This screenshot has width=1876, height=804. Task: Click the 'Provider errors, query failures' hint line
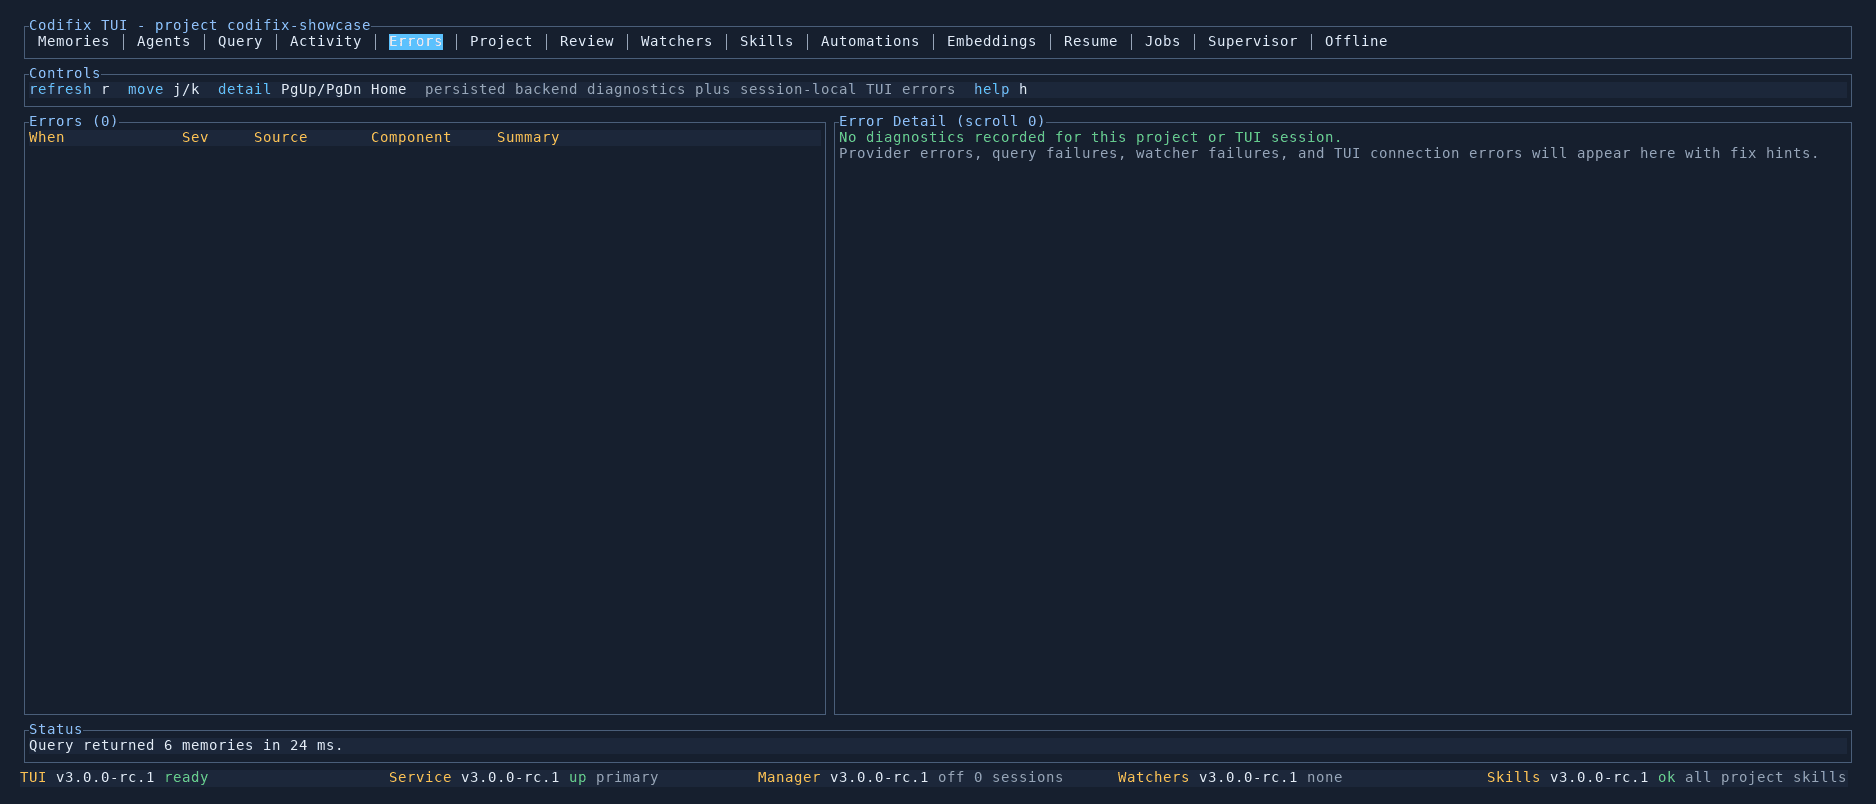[1329, 153]
